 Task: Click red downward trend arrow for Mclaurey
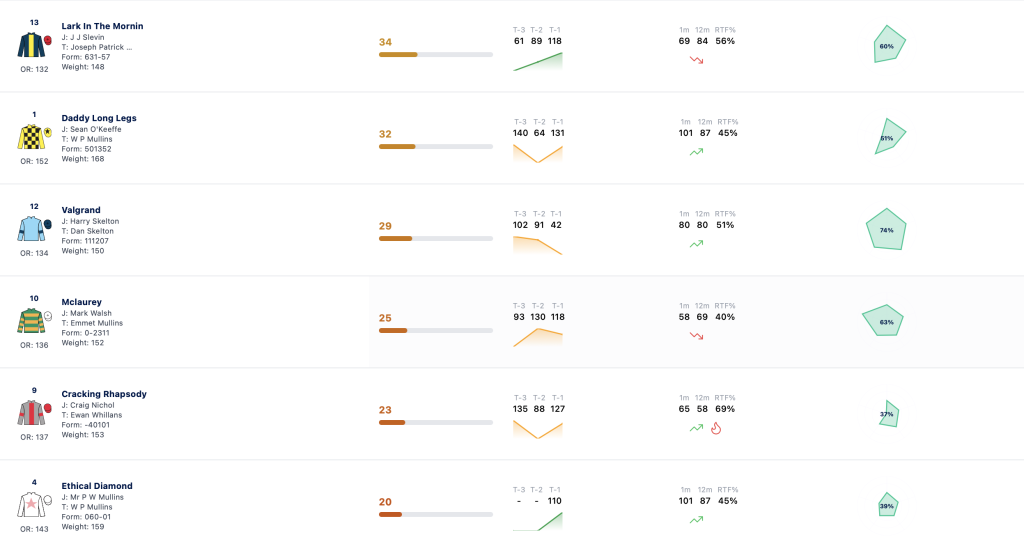697,336
